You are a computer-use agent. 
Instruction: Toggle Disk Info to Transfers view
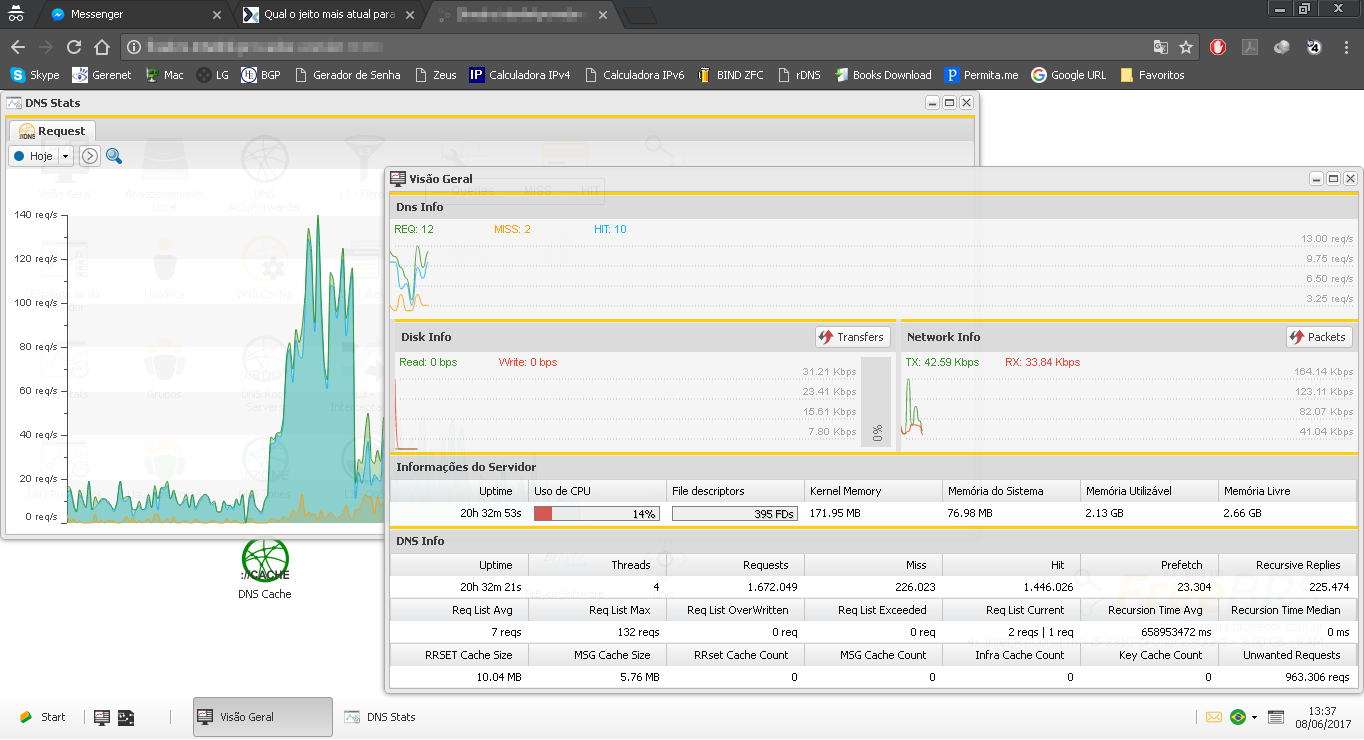852,337
